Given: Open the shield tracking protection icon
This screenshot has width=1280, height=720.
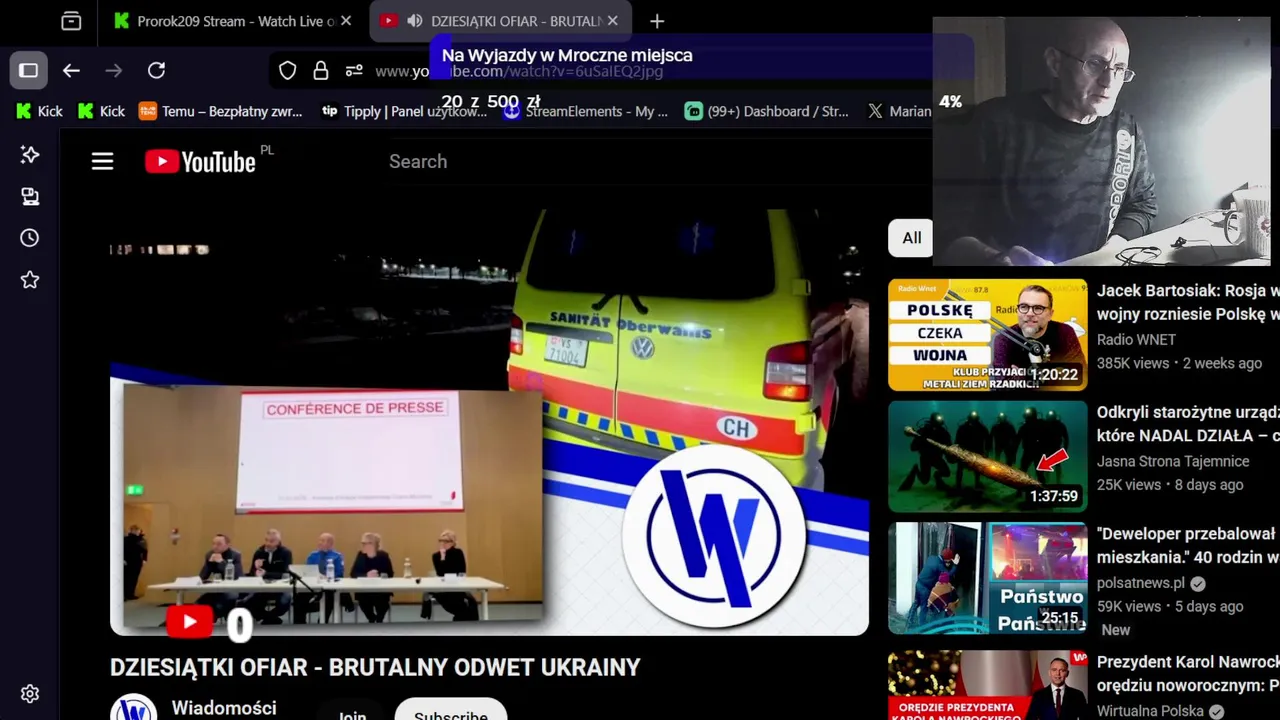Looking at the screenshot, I should 288,71.
